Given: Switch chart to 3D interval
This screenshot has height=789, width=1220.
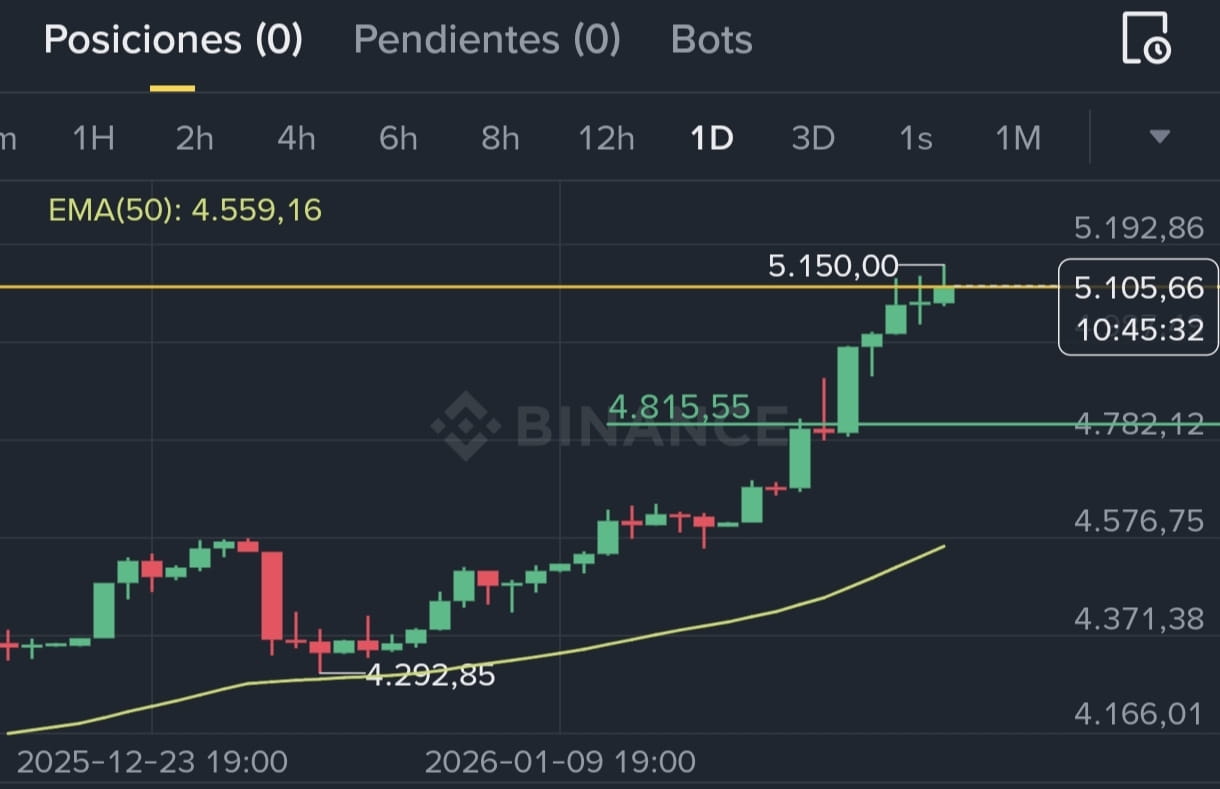Looking at the screenshot, I should pos(813,138).
